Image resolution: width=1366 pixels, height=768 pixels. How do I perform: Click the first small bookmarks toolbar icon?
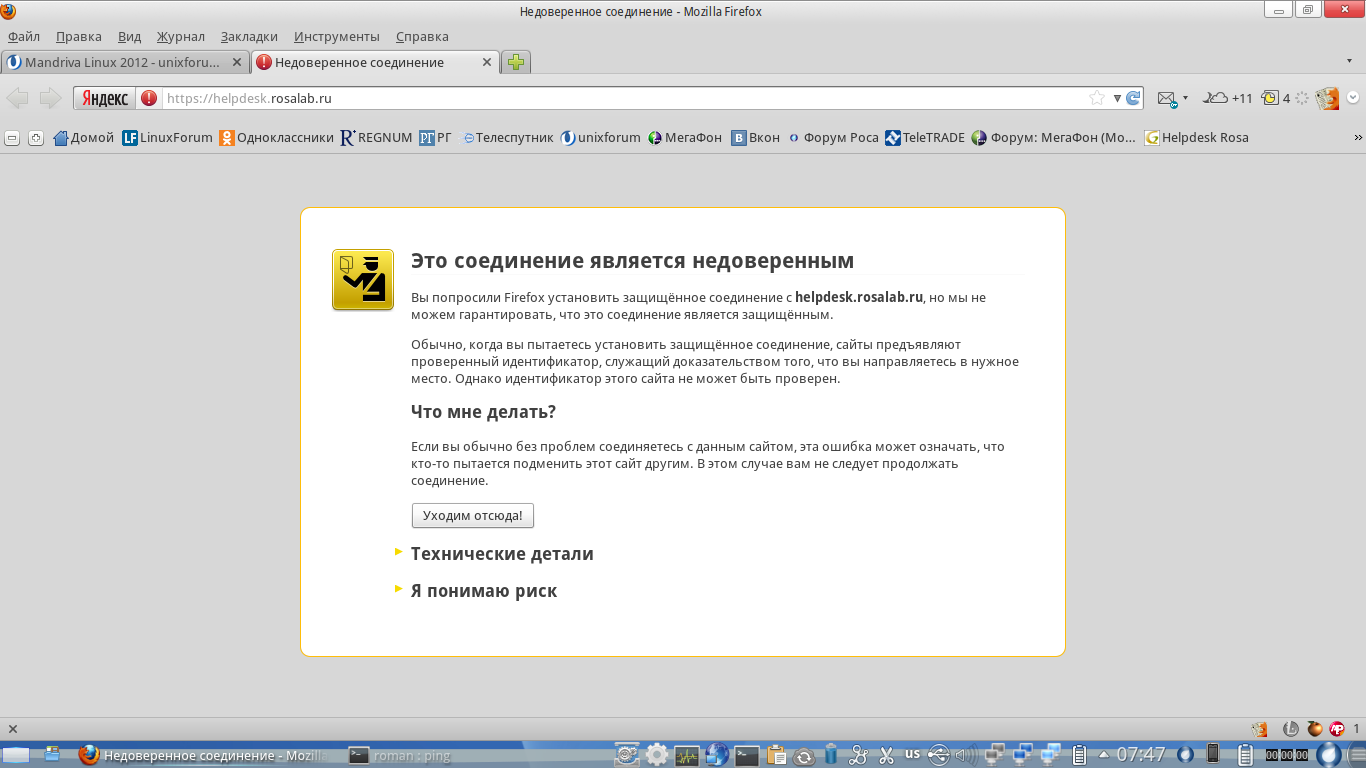[13, 138]
